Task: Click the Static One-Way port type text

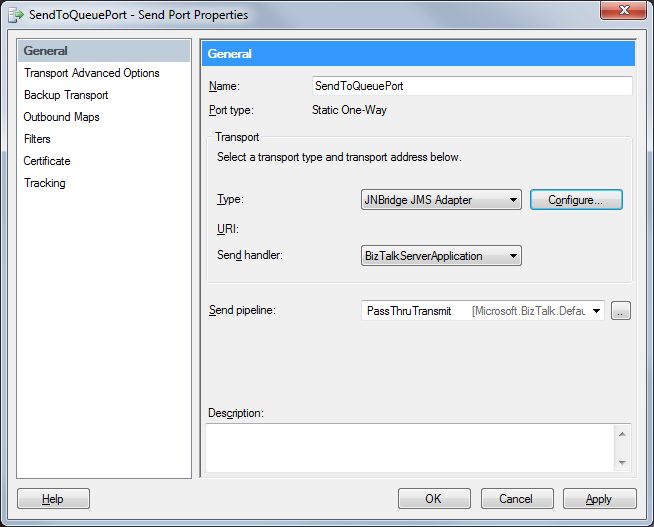Action: point(349,110)
